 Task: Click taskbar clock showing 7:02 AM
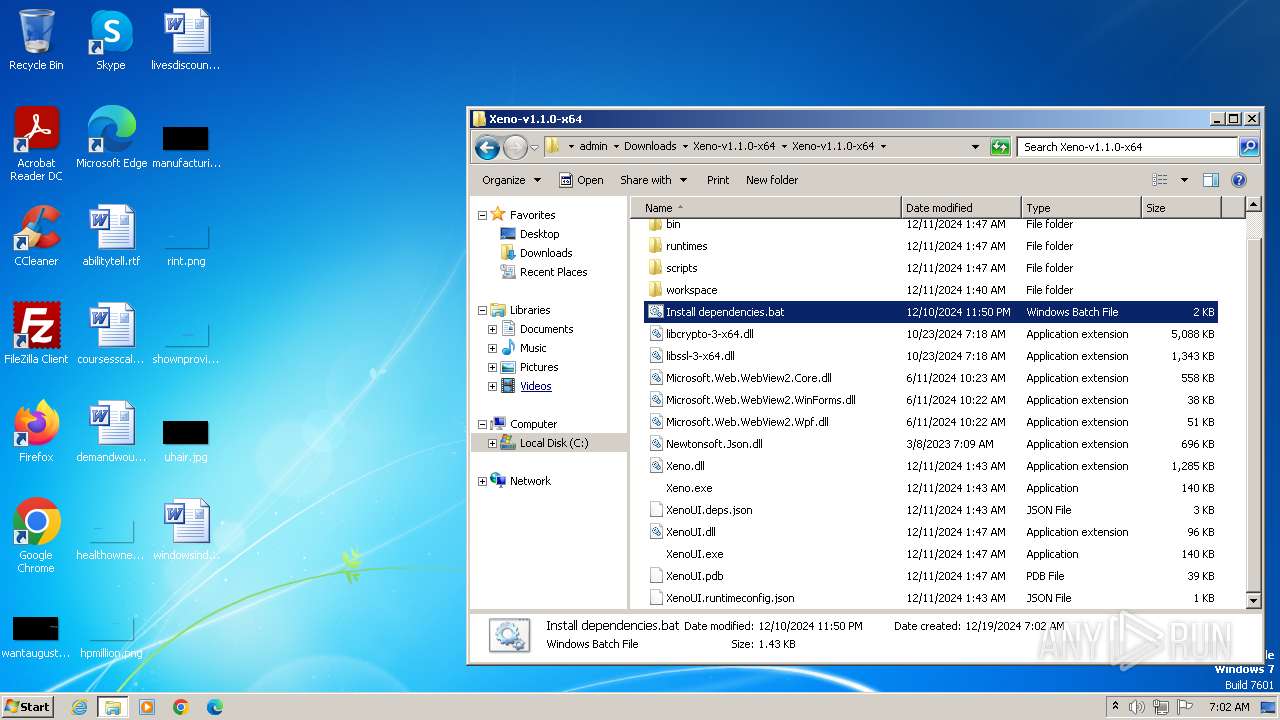pyautogui.click(x=1229, y=707)
